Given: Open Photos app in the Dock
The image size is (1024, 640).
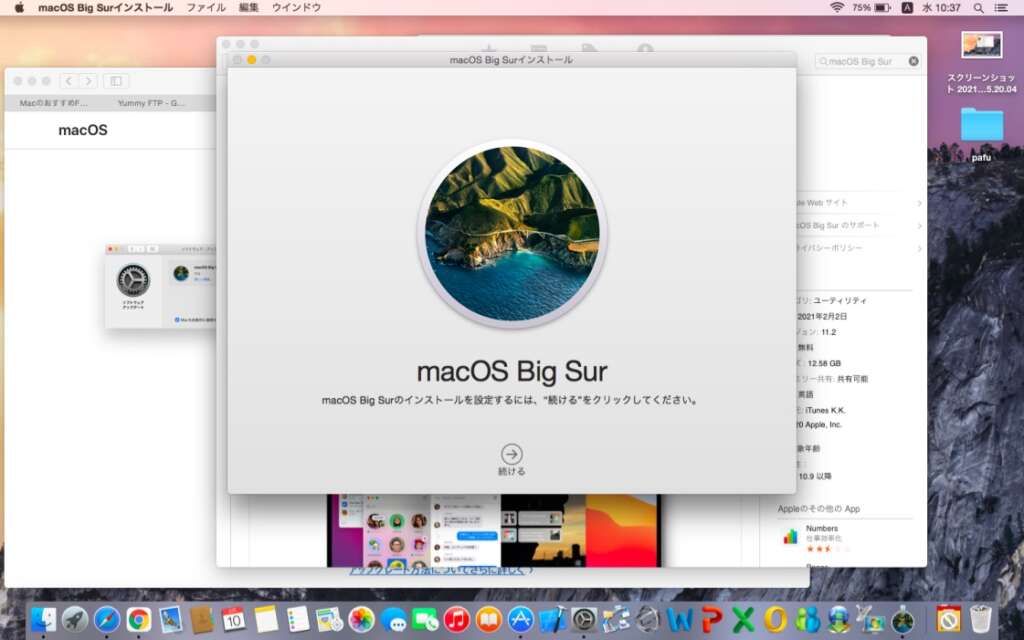Looking at the screenshot, I should tap(361, 619).
